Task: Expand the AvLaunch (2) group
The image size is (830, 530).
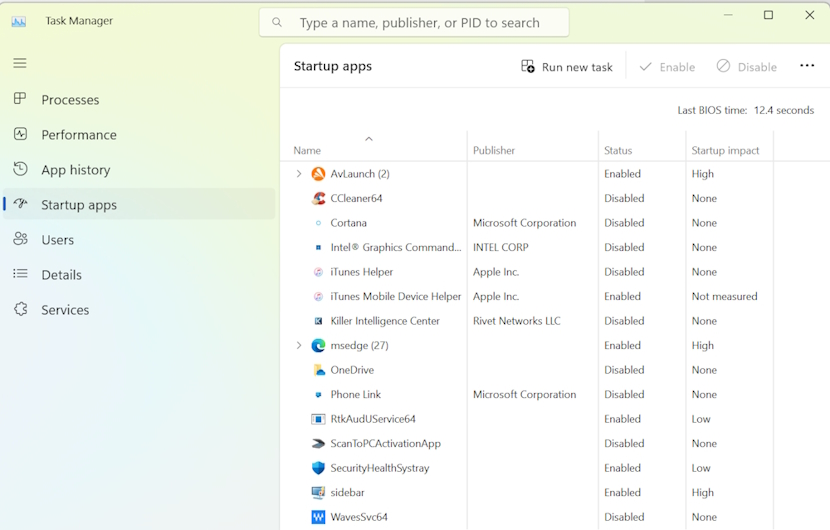Action: (x=299, y=174)
